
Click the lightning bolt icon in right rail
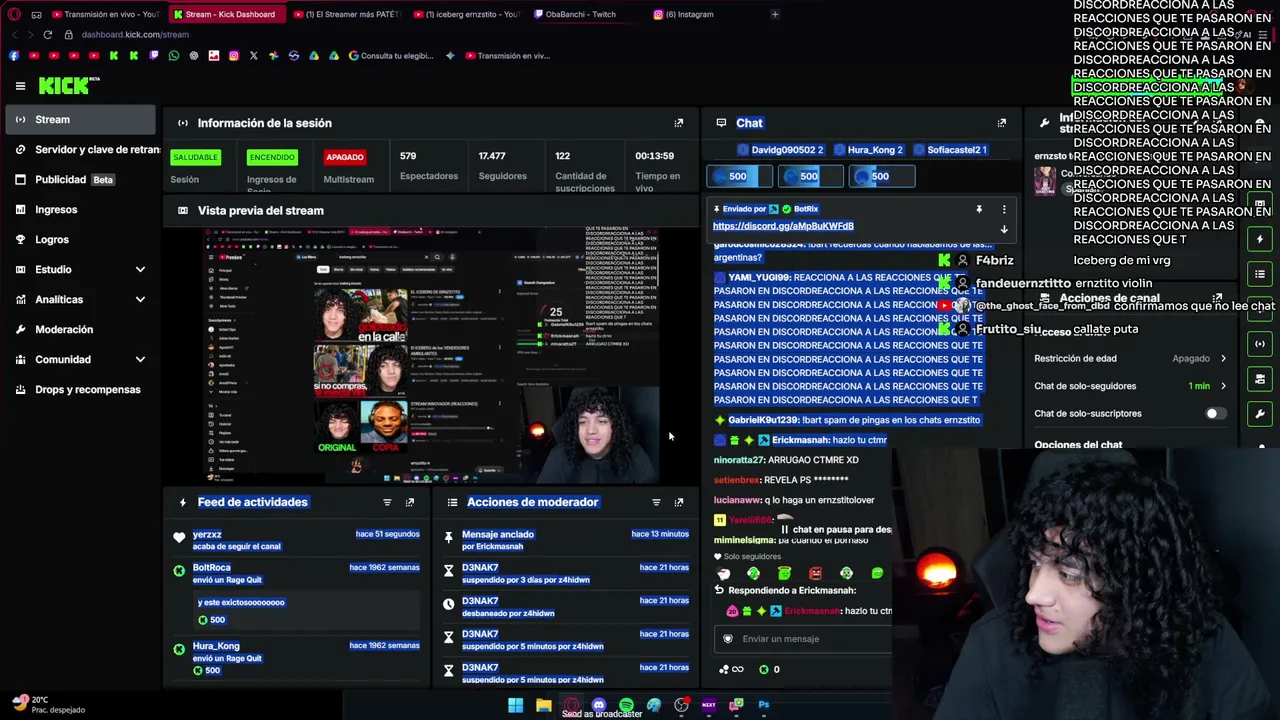tap(1260, 239)
